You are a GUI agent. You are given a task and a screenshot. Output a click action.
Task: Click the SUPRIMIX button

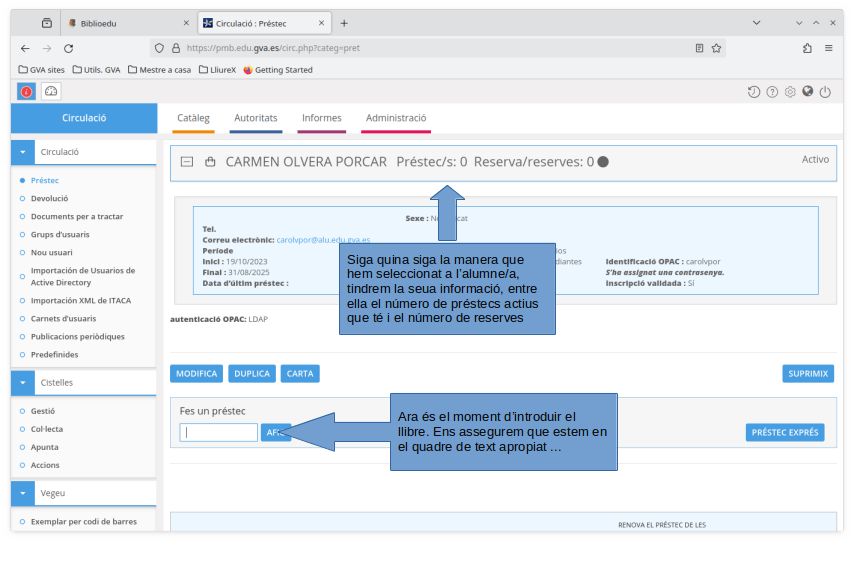[x=808, y=374]
